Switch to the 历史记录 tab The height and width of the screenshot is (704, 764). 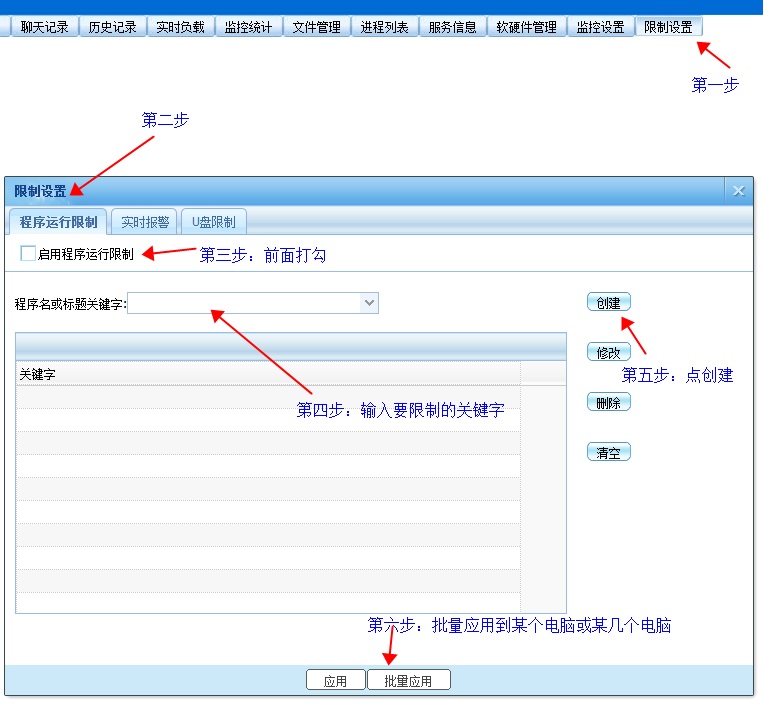pos(113,27)
